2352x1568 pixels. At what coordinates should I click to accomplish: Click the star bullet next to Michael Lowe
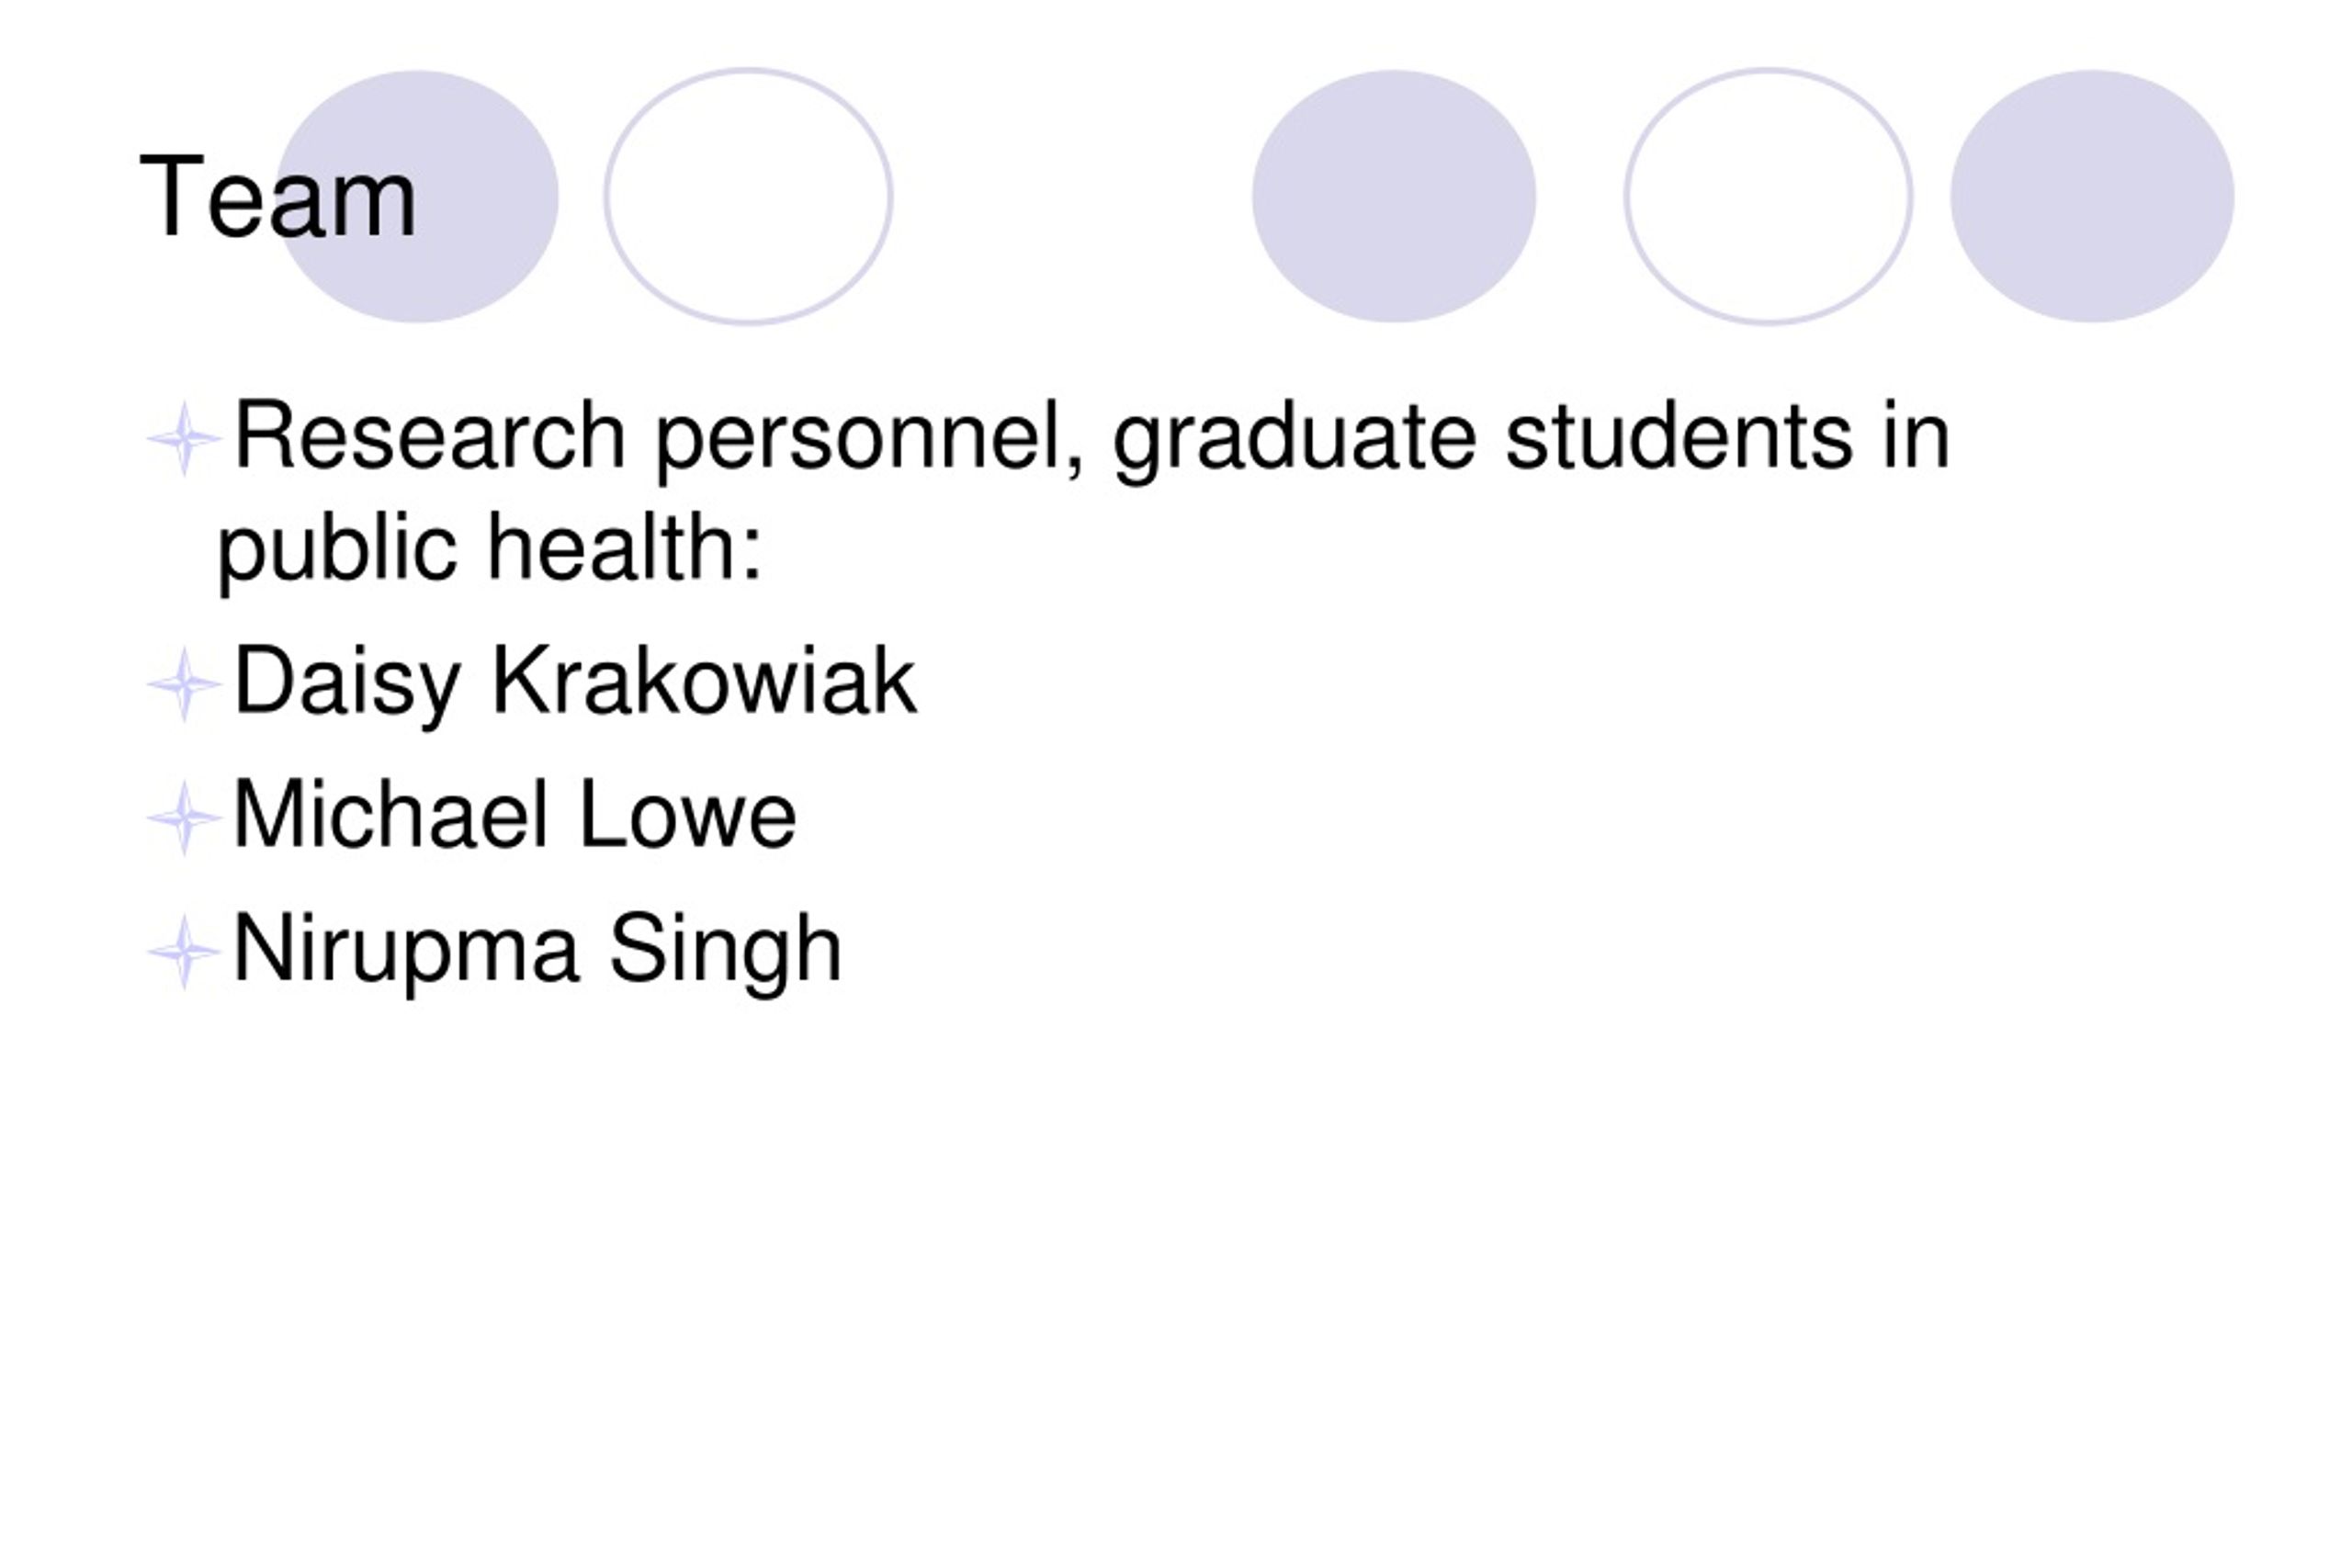tap(183, 818)
